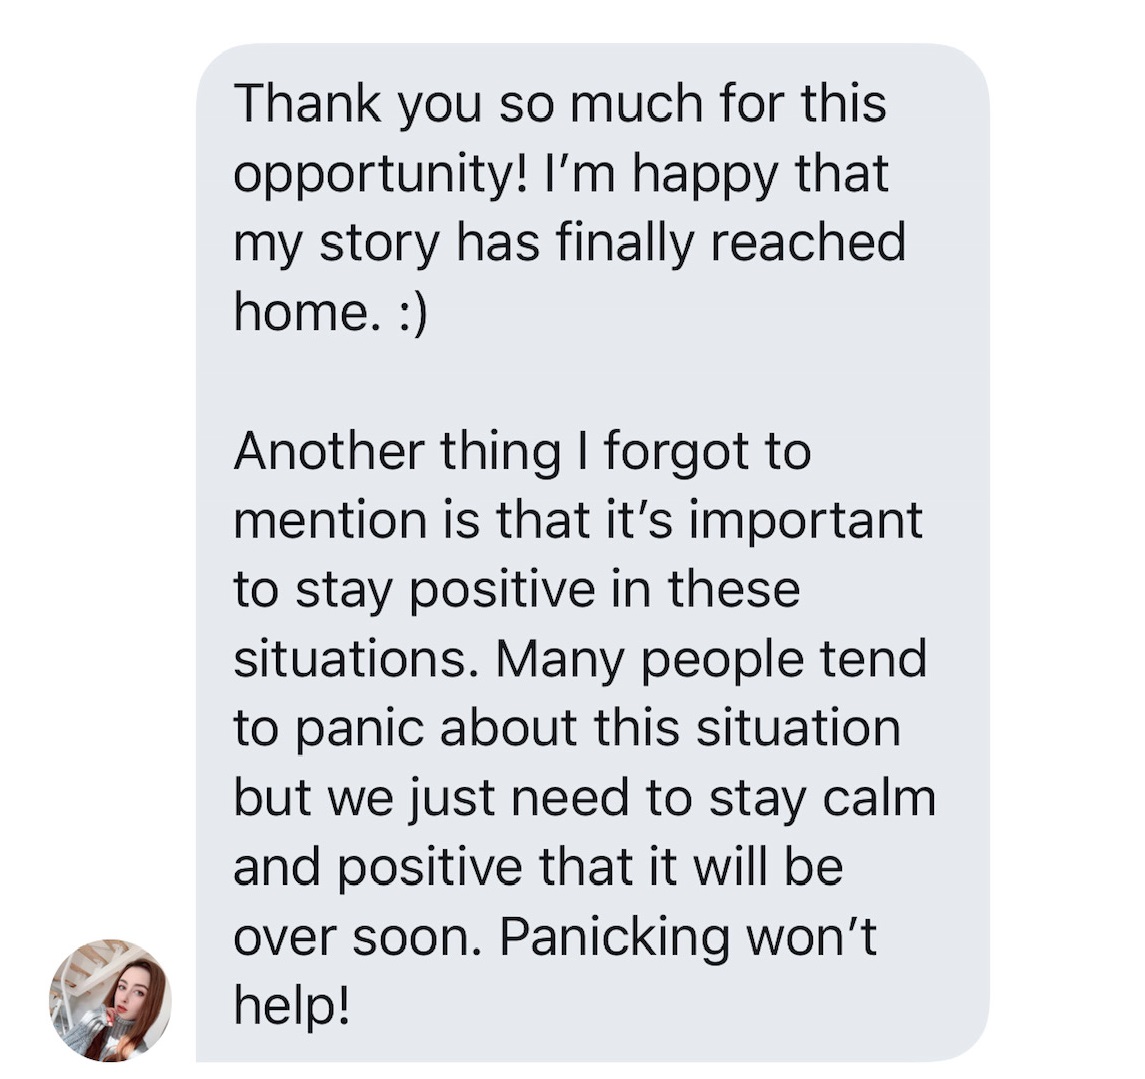Click the word "calm" in the message
This screenshot has width=1145, height=1079.
879,799
